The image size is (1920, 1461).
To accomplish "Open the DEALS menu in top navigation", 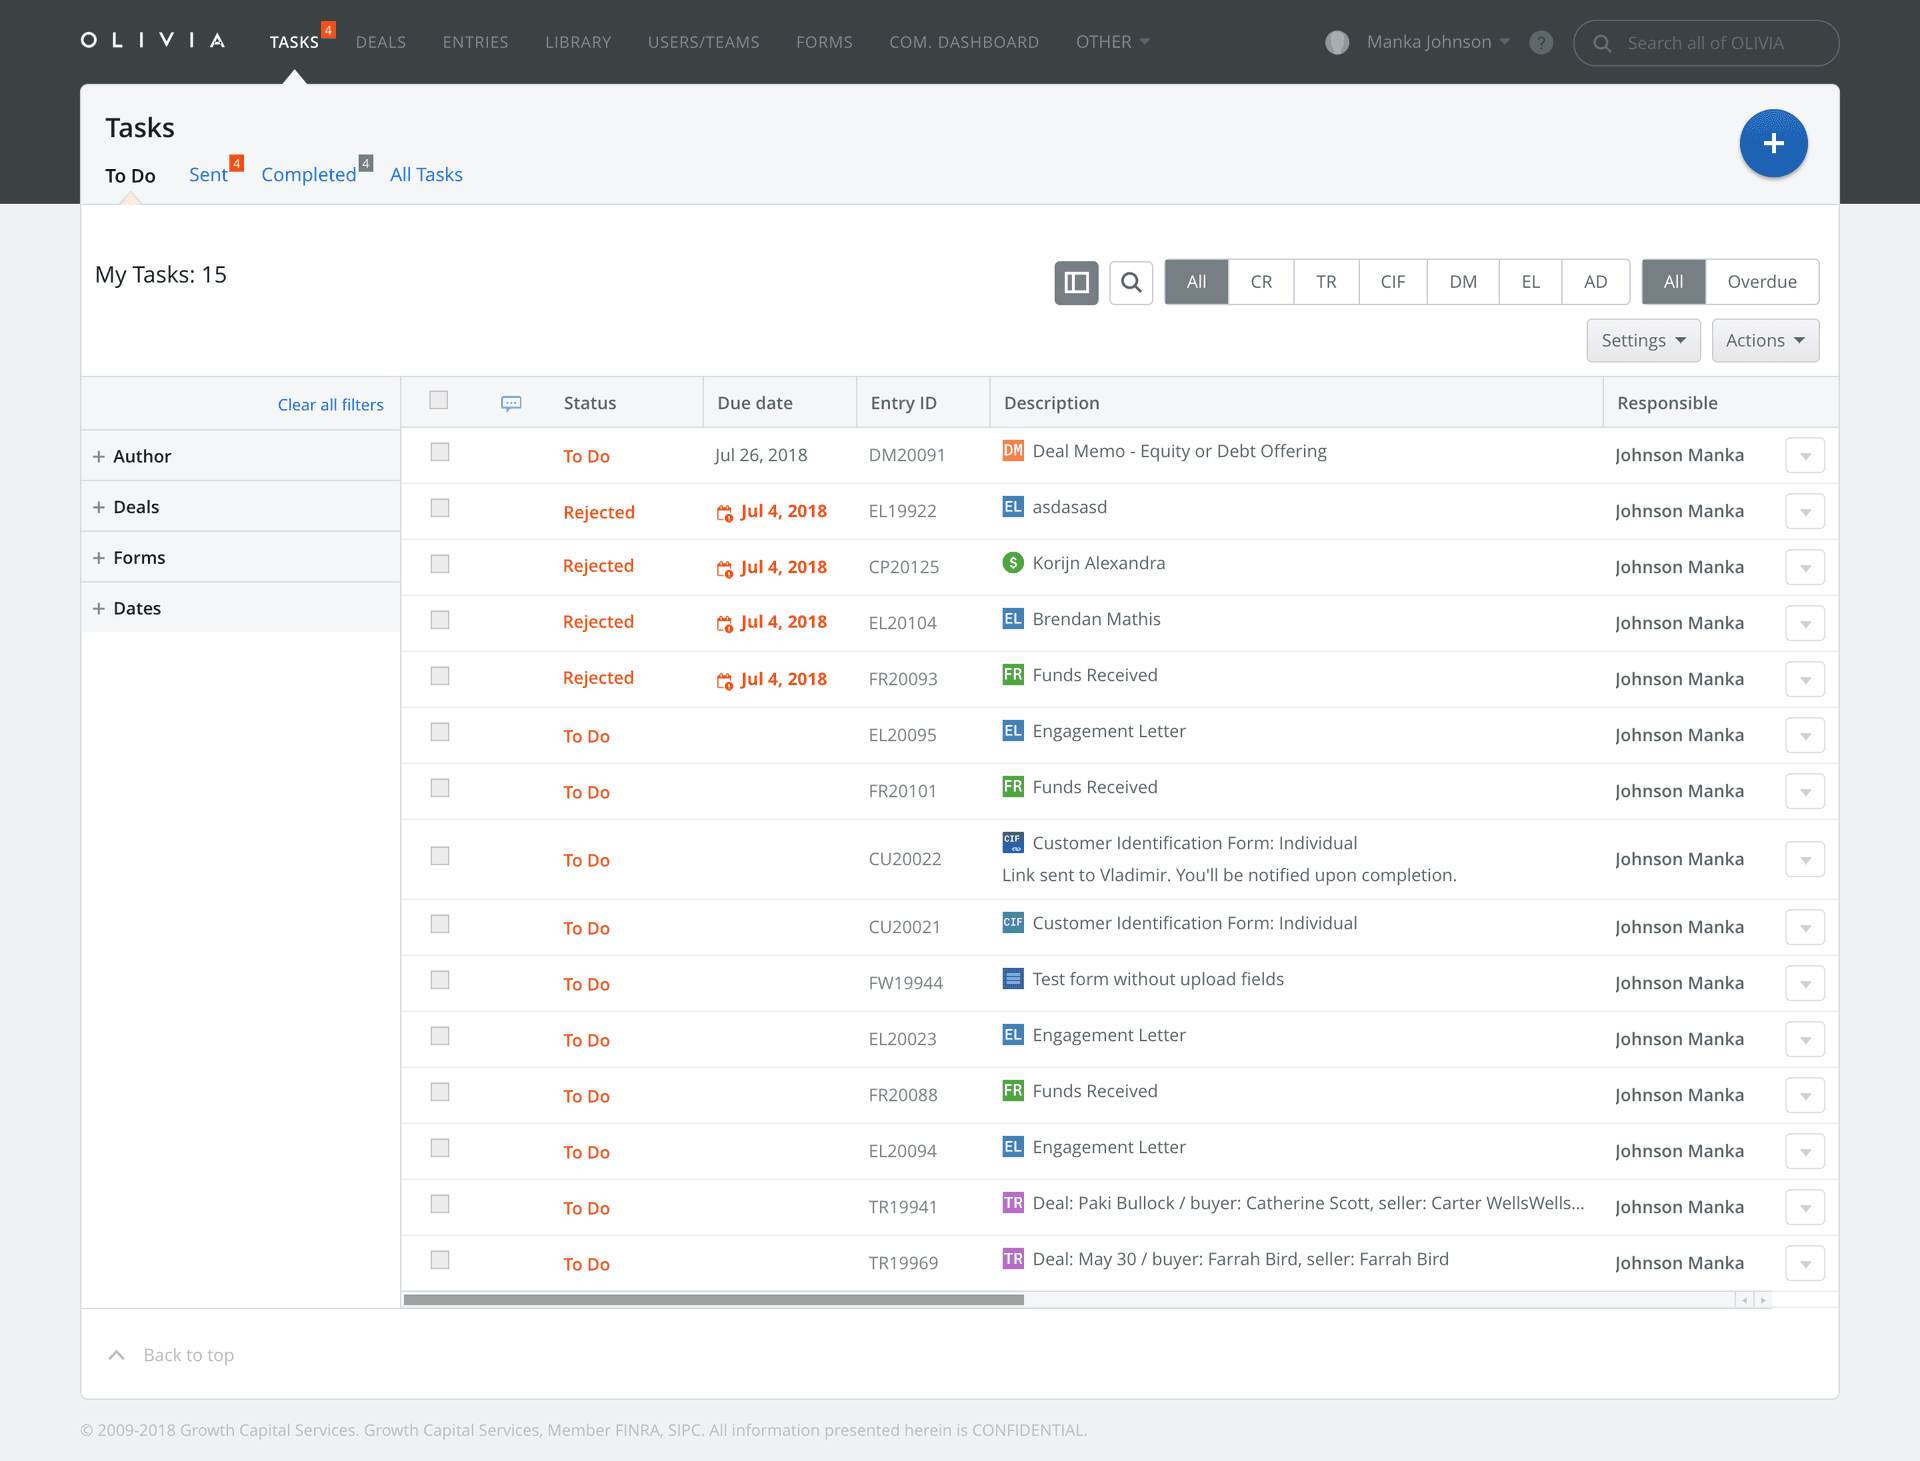I will coord(380,43).
